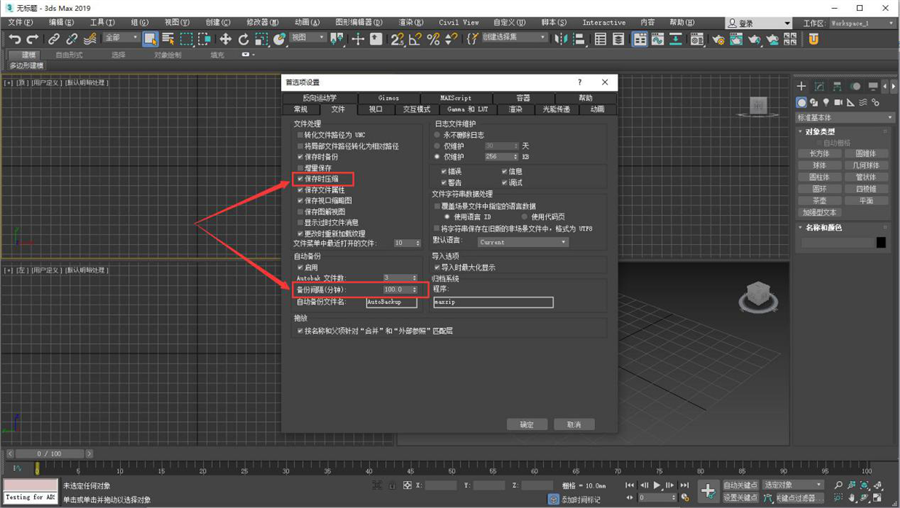The width and height of the screenshot is (900, 508).
Task: Open the 全部 selection filter dropdown
Action: 122,38
